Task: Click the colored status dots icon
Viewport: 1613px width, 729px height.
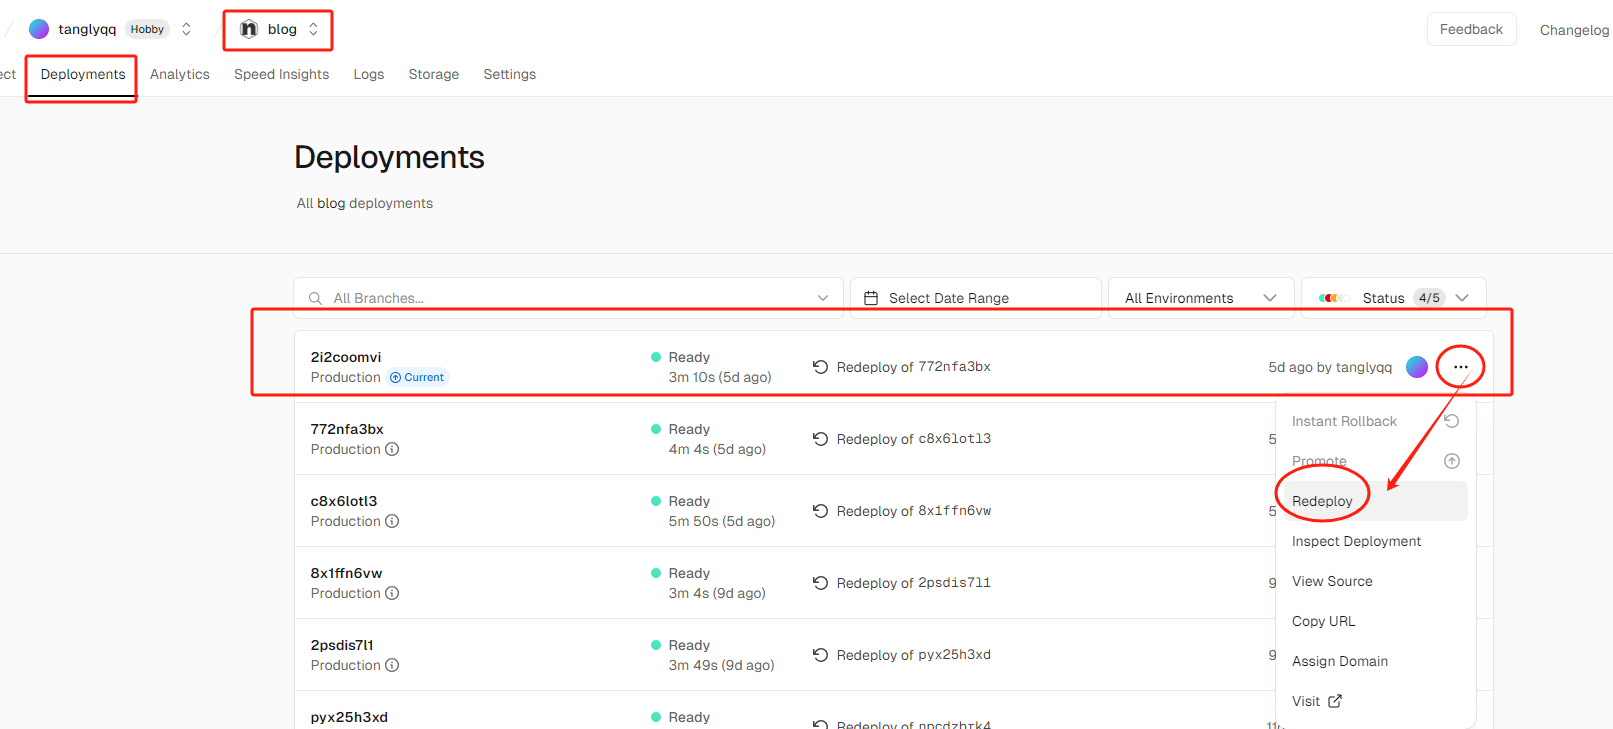Action: tap(1334, 298)
